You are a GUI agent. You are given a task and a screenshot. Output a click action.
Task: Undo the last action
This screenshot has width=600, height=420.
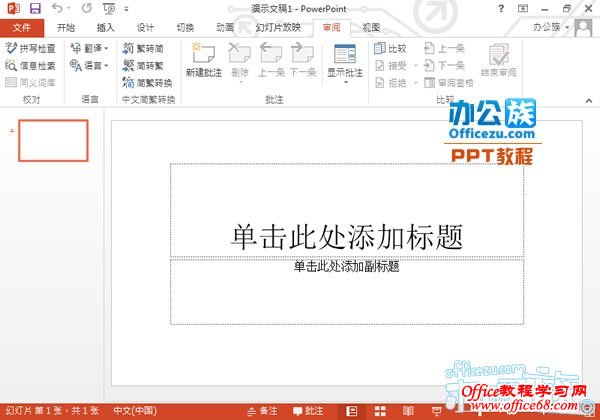click(x=57, y=8)
